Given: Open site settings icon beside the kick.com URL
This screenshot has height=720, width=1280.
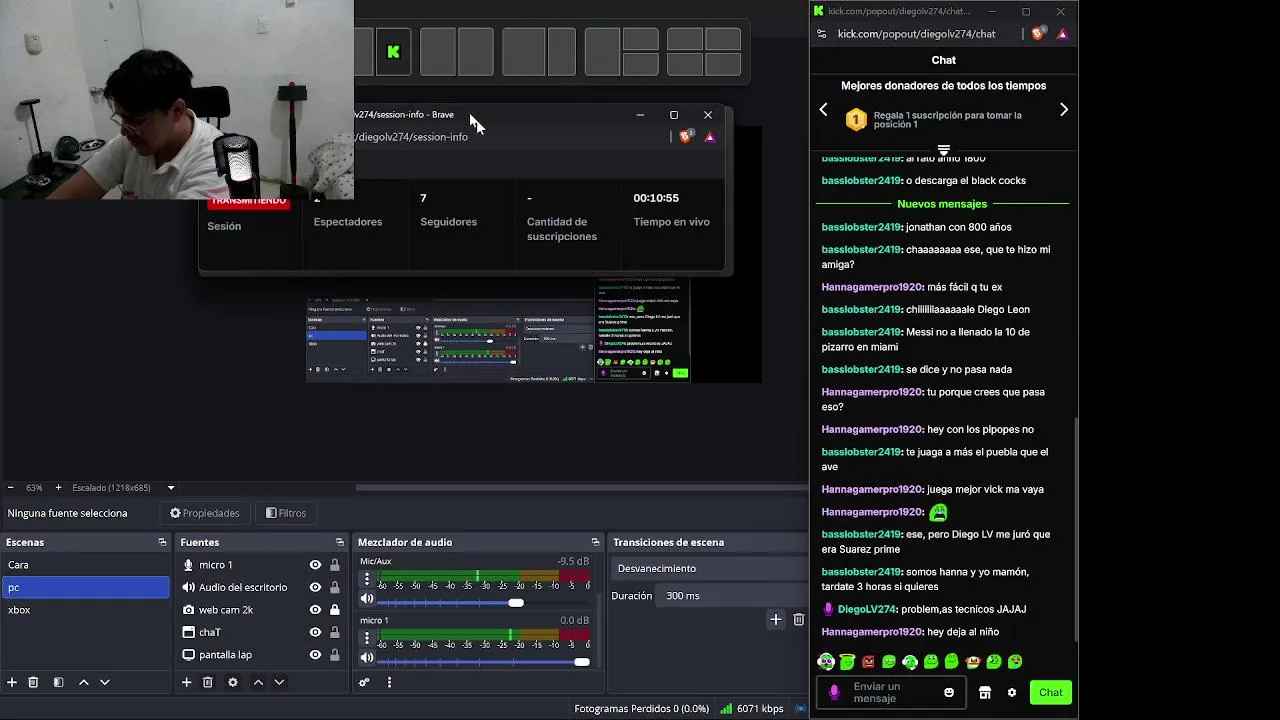Looking at the screenshot, I should (822, 33).
